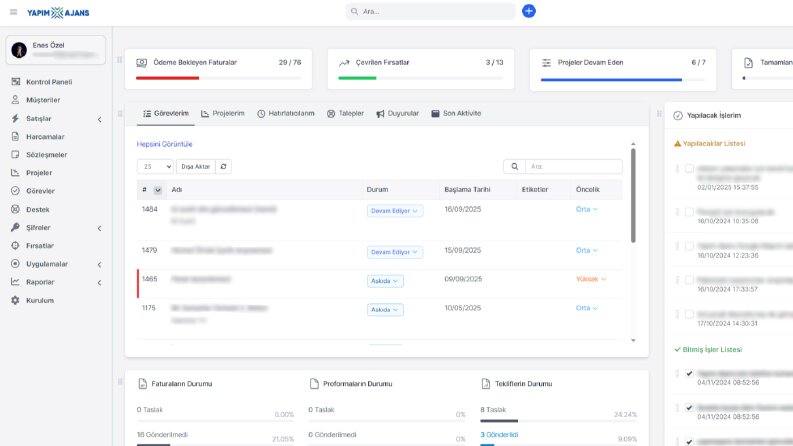Uncheck second finished item dated 04/11/2024 08:52:56
This screenshot has width=793, height=446.
point(689,408)
